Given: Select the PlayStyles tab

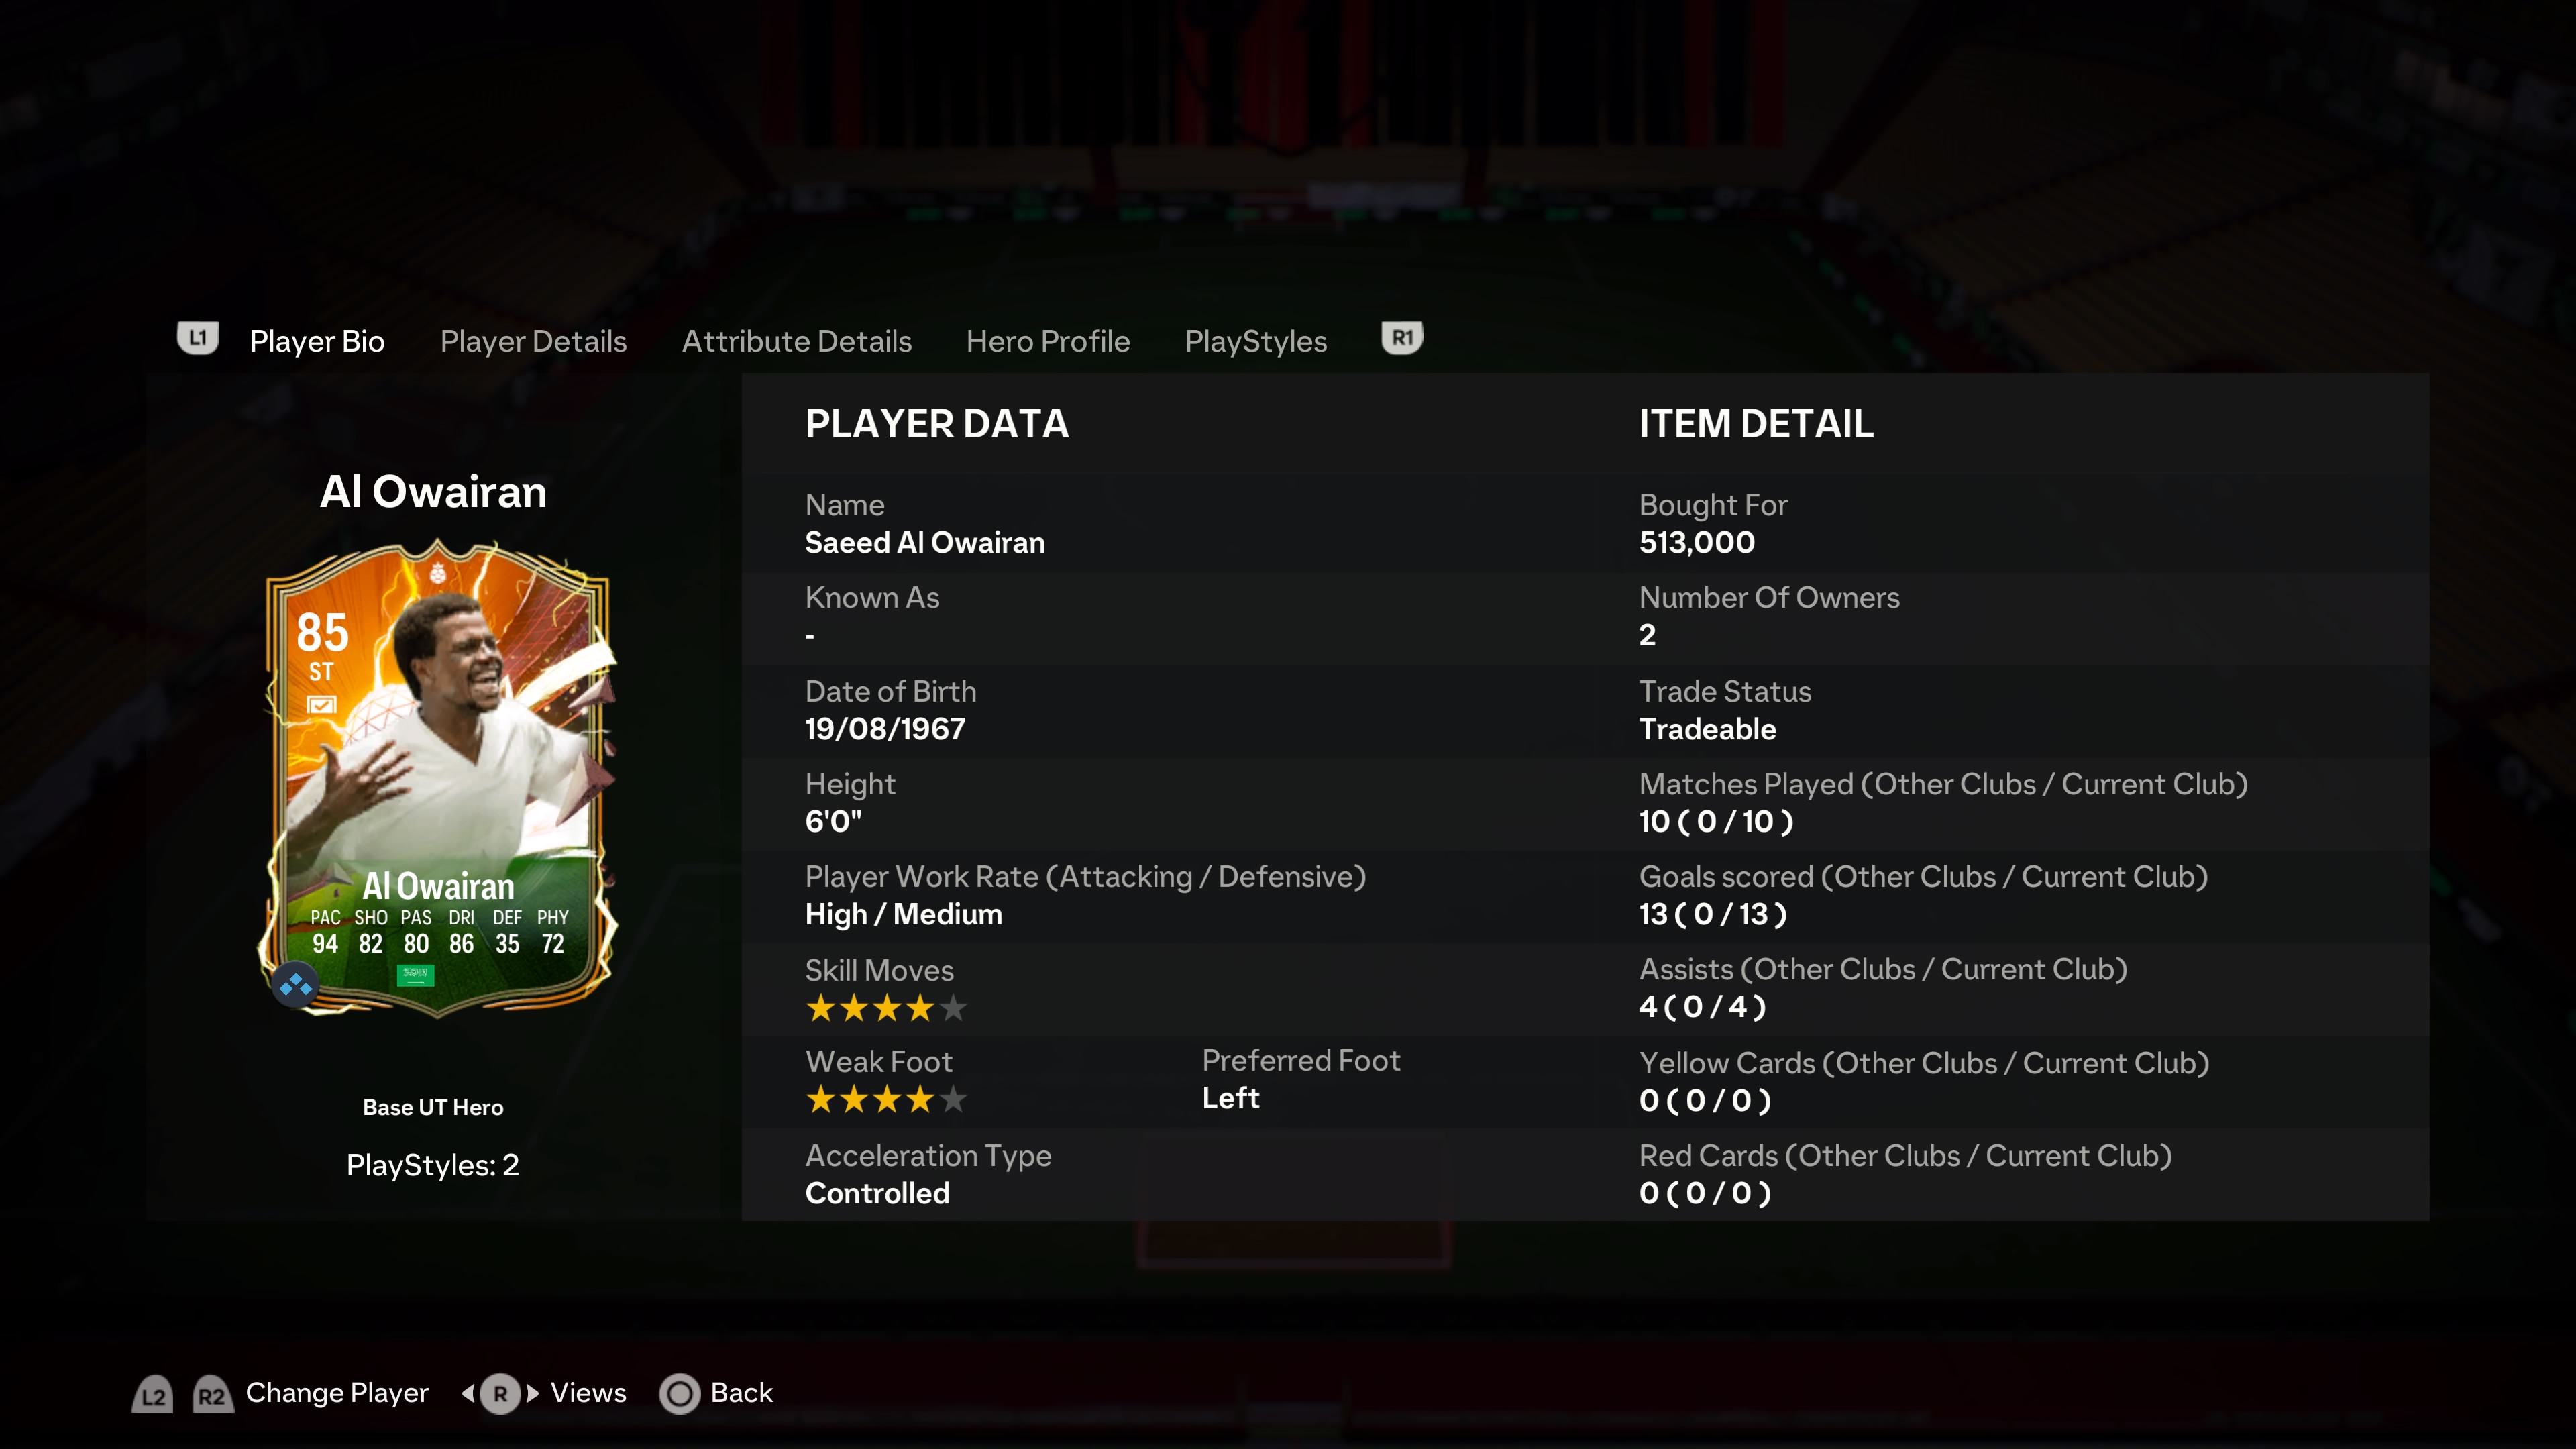Looking at the screenshot, I should 1255,341.
